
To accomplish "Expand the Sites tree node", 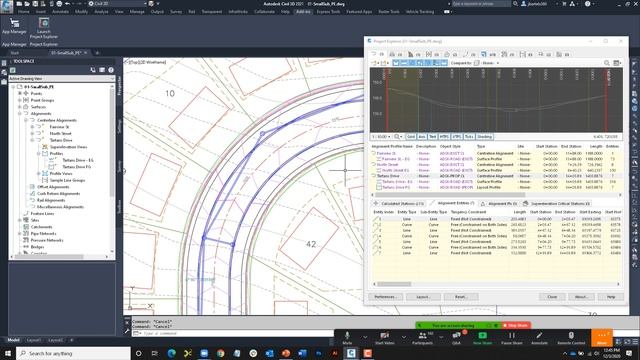I will point(20,220).
